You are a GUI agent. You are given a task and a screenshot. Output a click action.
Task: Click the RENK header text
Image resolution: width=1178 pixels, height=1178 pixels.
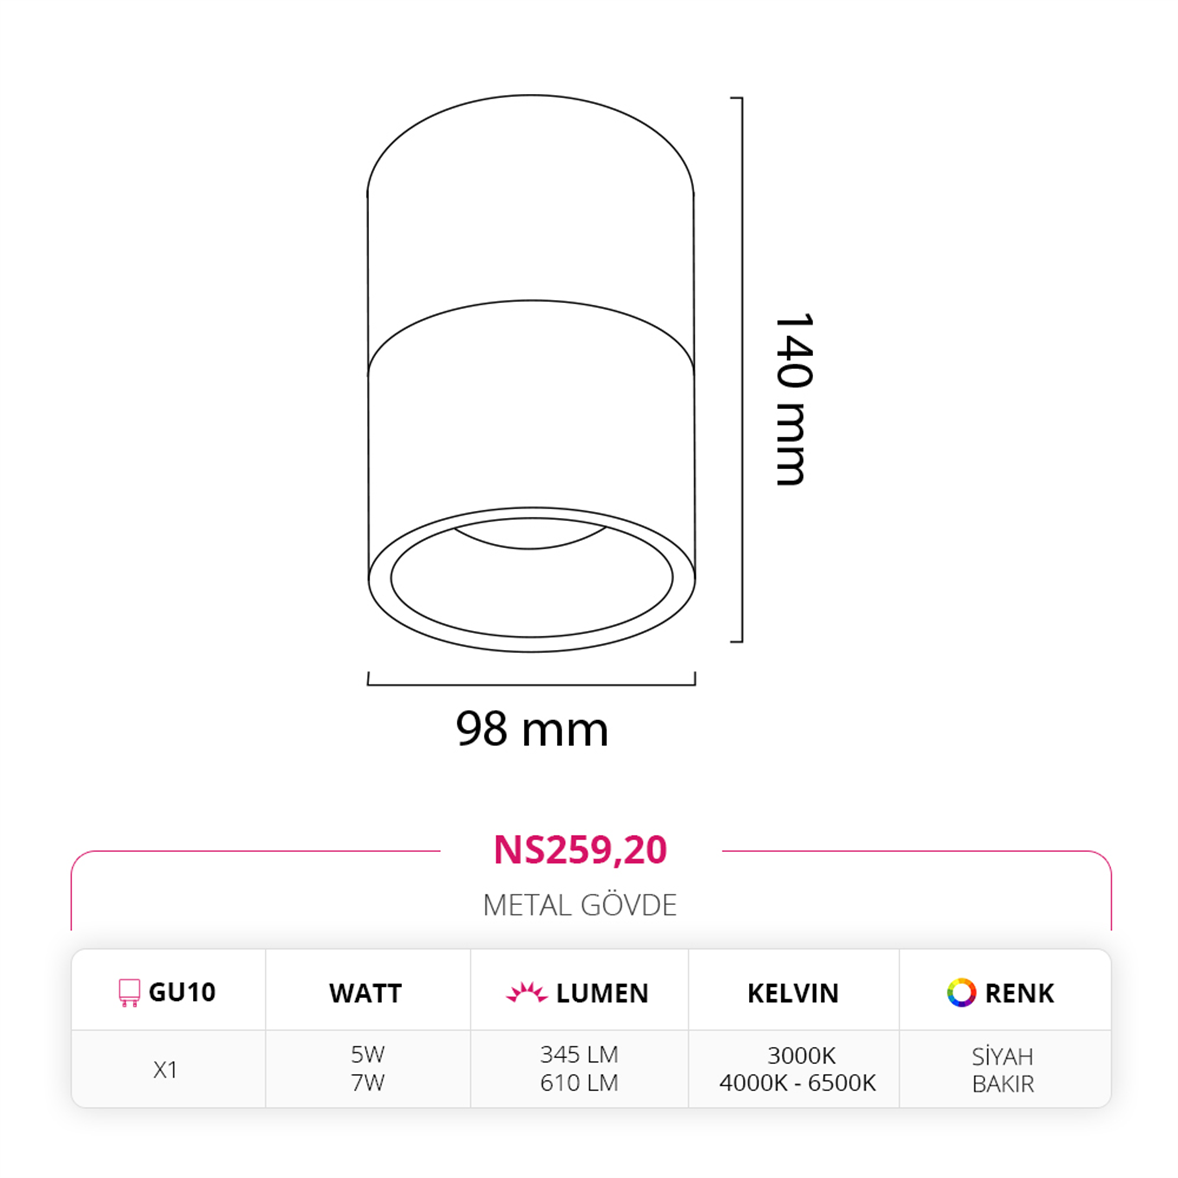(1019, 993)
